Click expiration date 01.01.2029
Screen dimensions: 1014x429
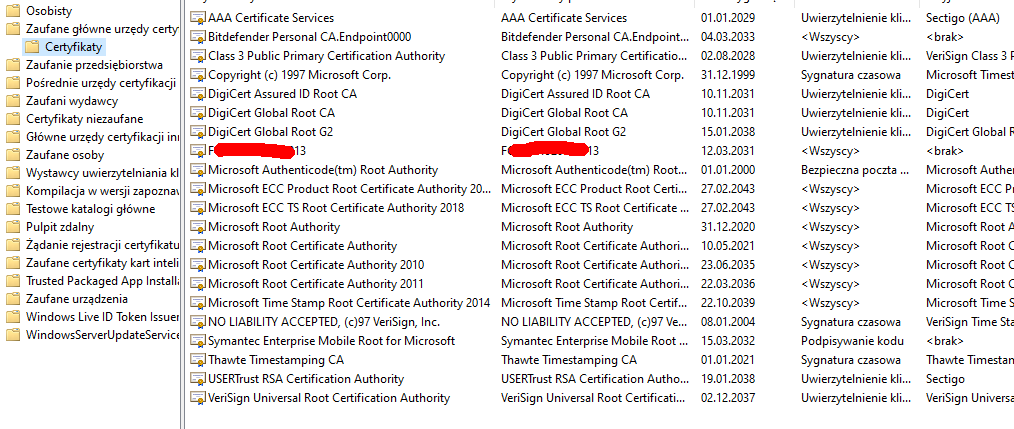728,18
